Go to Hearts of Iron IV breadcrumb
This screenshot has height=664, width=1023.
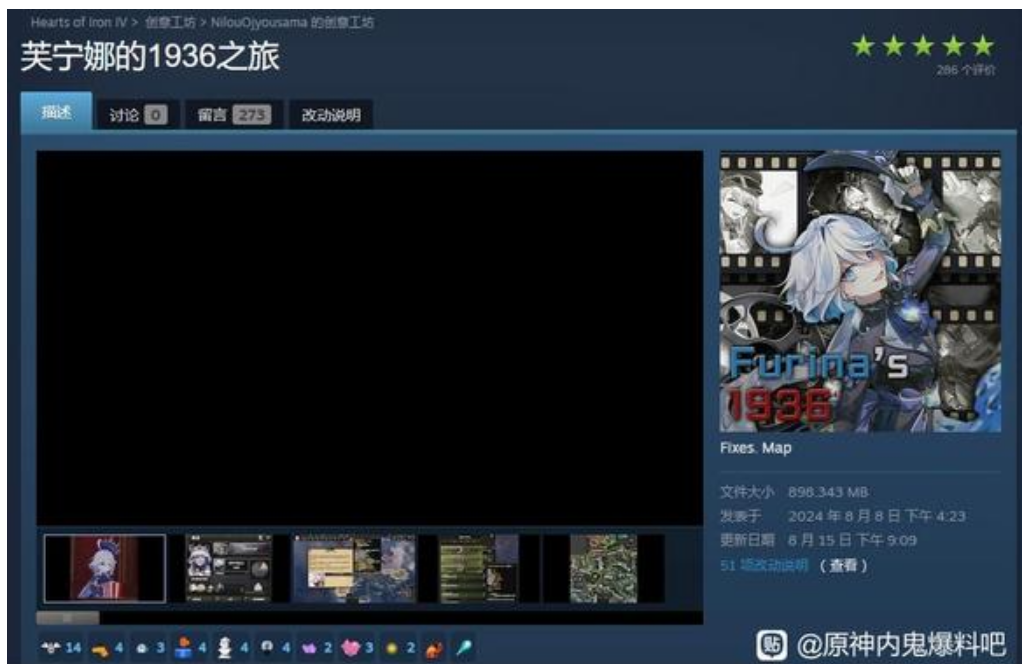79,22
